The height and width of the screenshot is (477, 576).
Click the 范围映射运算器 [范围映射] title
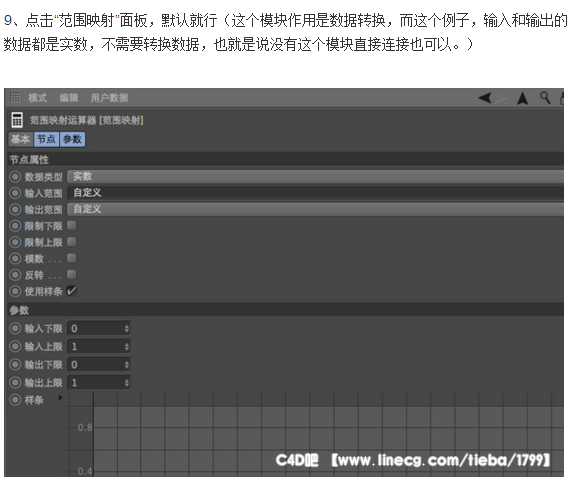[87, 120]
